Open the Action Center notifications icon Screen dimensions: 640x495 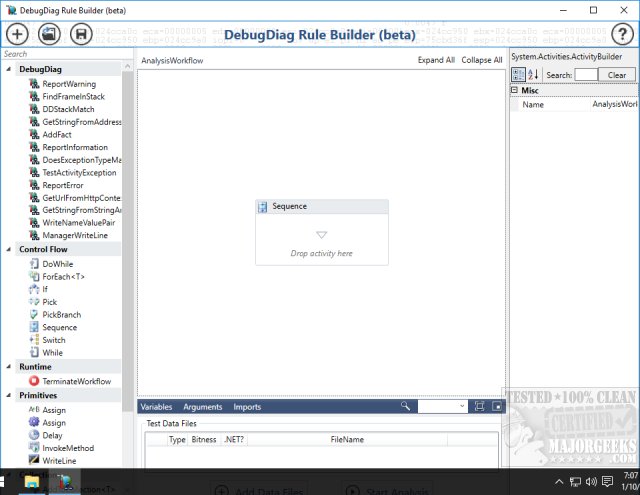[607, 482]
